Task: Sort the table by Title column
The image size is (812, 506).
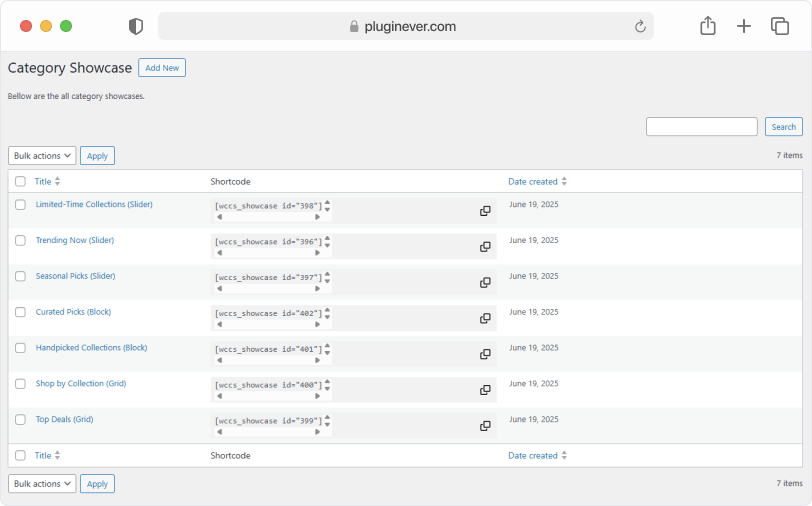Action: tap(47, 181)
